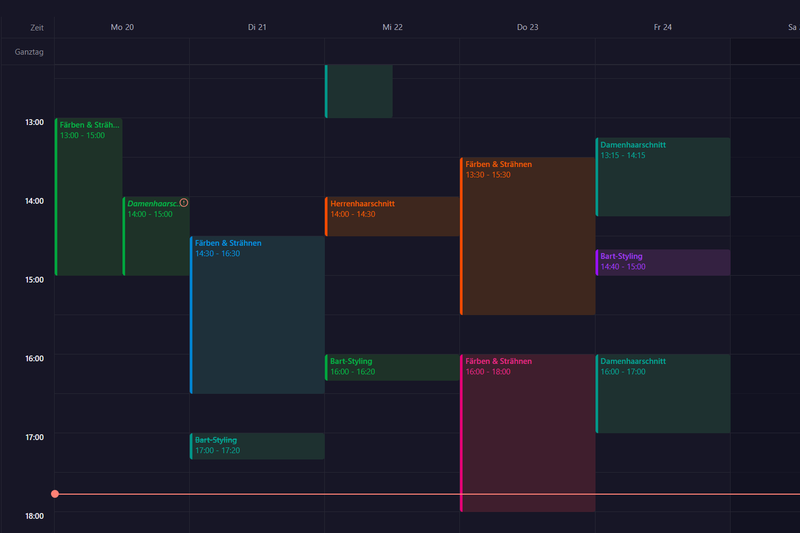Select the Fr 24 day header
The width and height of the screenshot is (800, 533).
663,27
